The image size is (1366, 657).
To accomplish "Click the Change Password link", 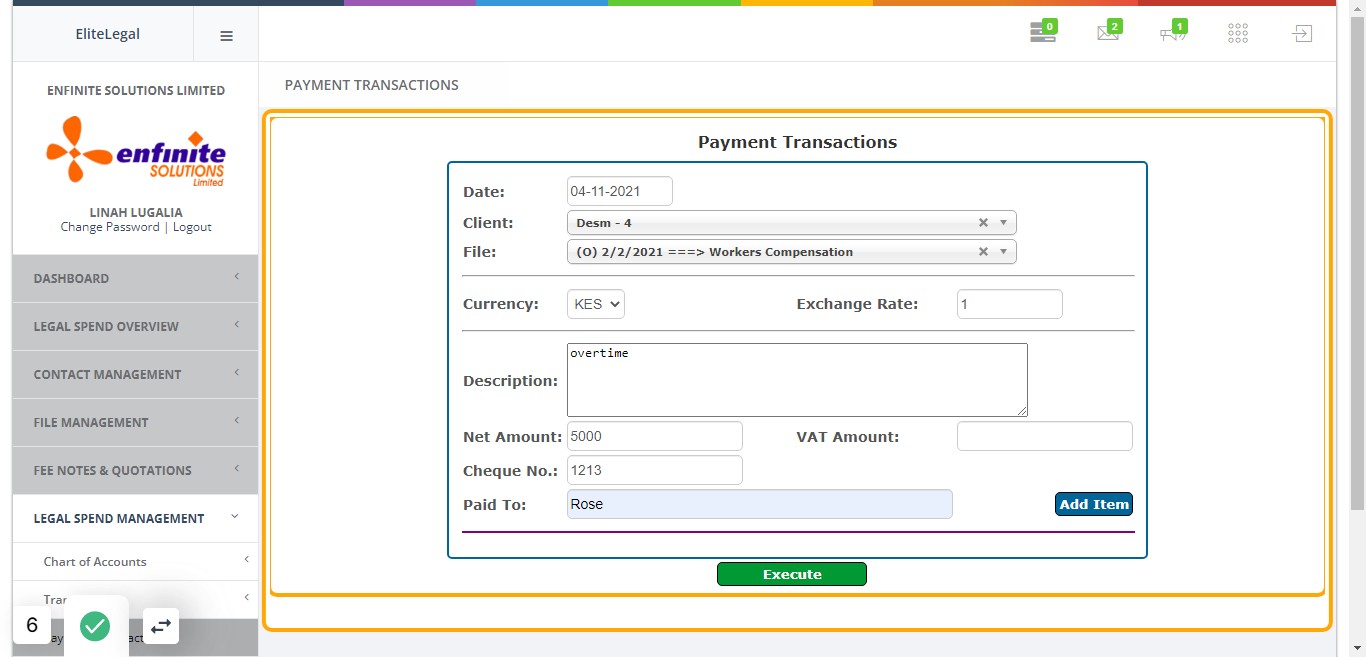I will (x=110, y=227).
